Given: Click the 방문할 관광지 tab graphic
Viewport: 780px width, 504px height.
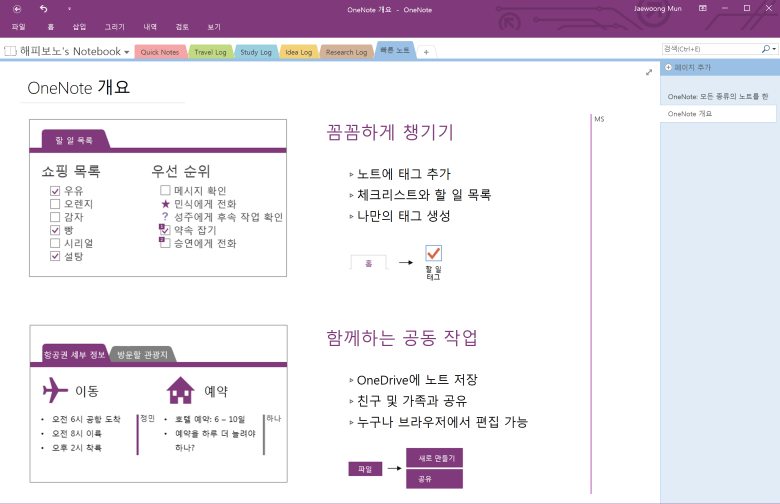Looking at the screenshot, I should tap(142, 354).
